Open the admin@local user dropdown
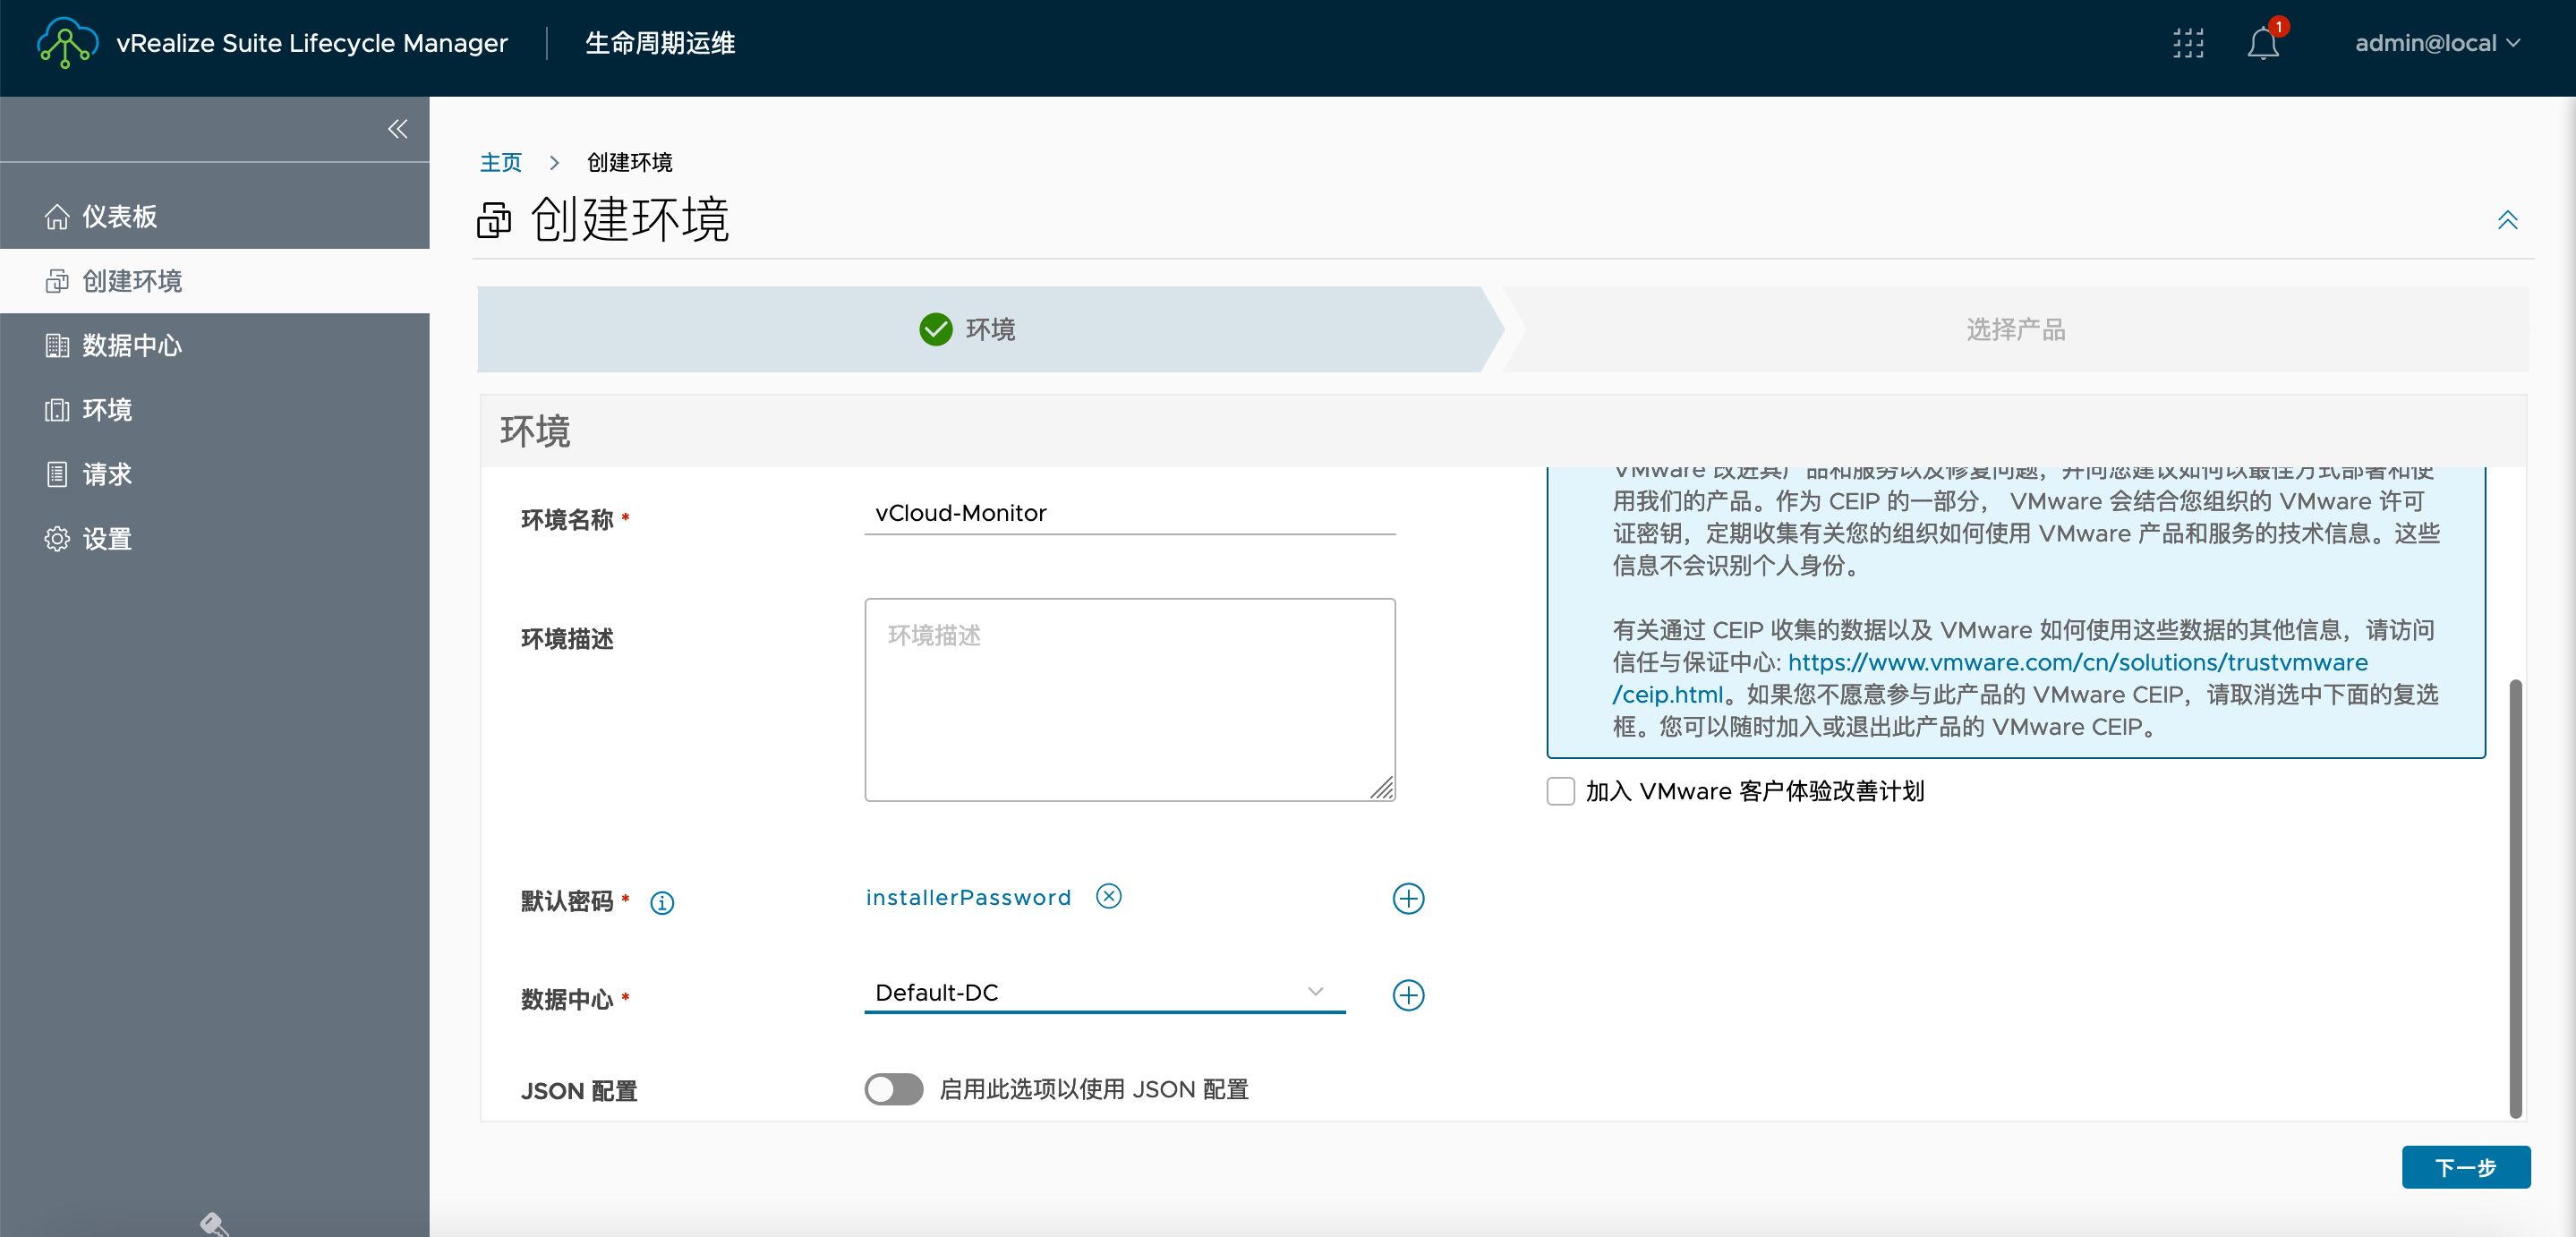 [2436, 43]
